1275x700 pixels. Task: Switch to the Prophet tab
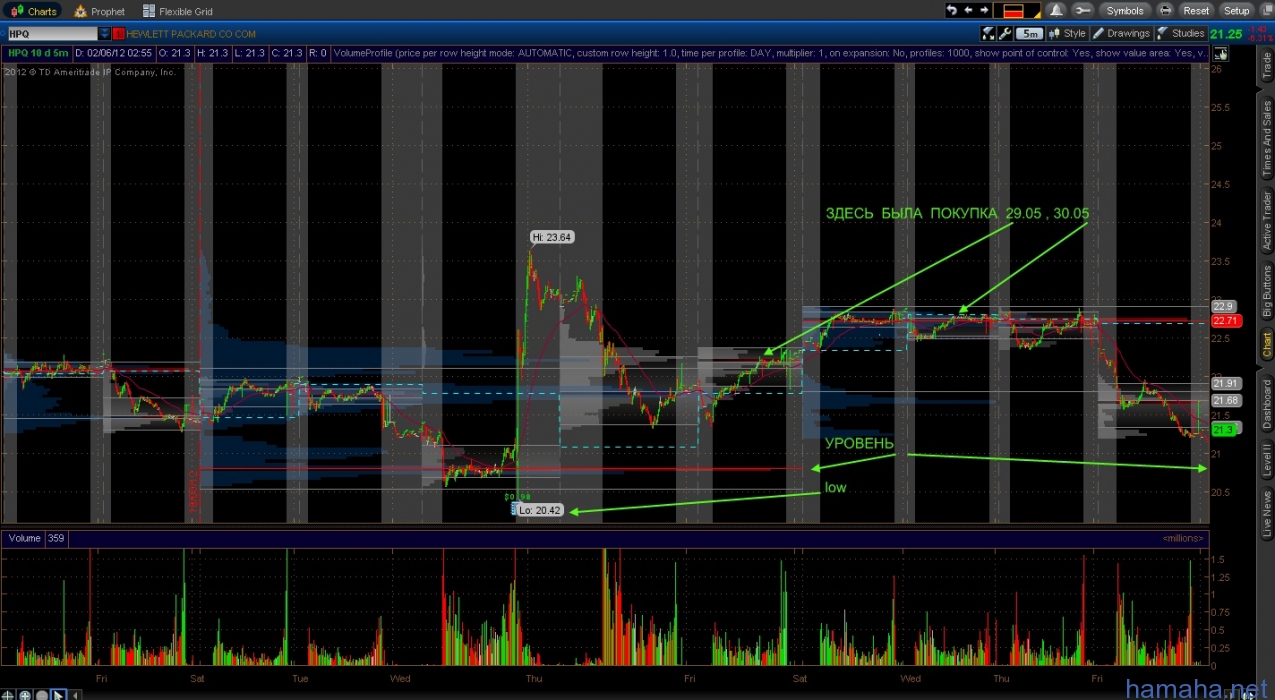pos(98,11)
